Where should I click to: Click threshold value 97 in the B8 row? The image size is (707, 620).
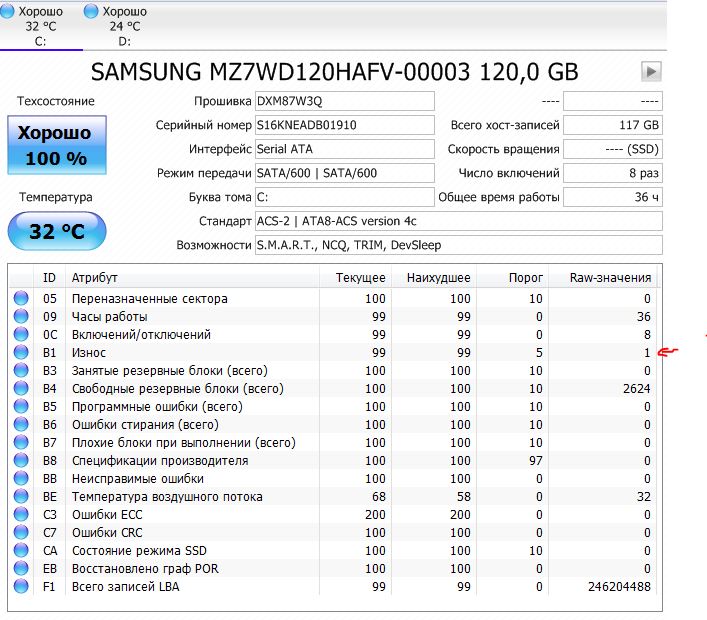tap(536, 461)
